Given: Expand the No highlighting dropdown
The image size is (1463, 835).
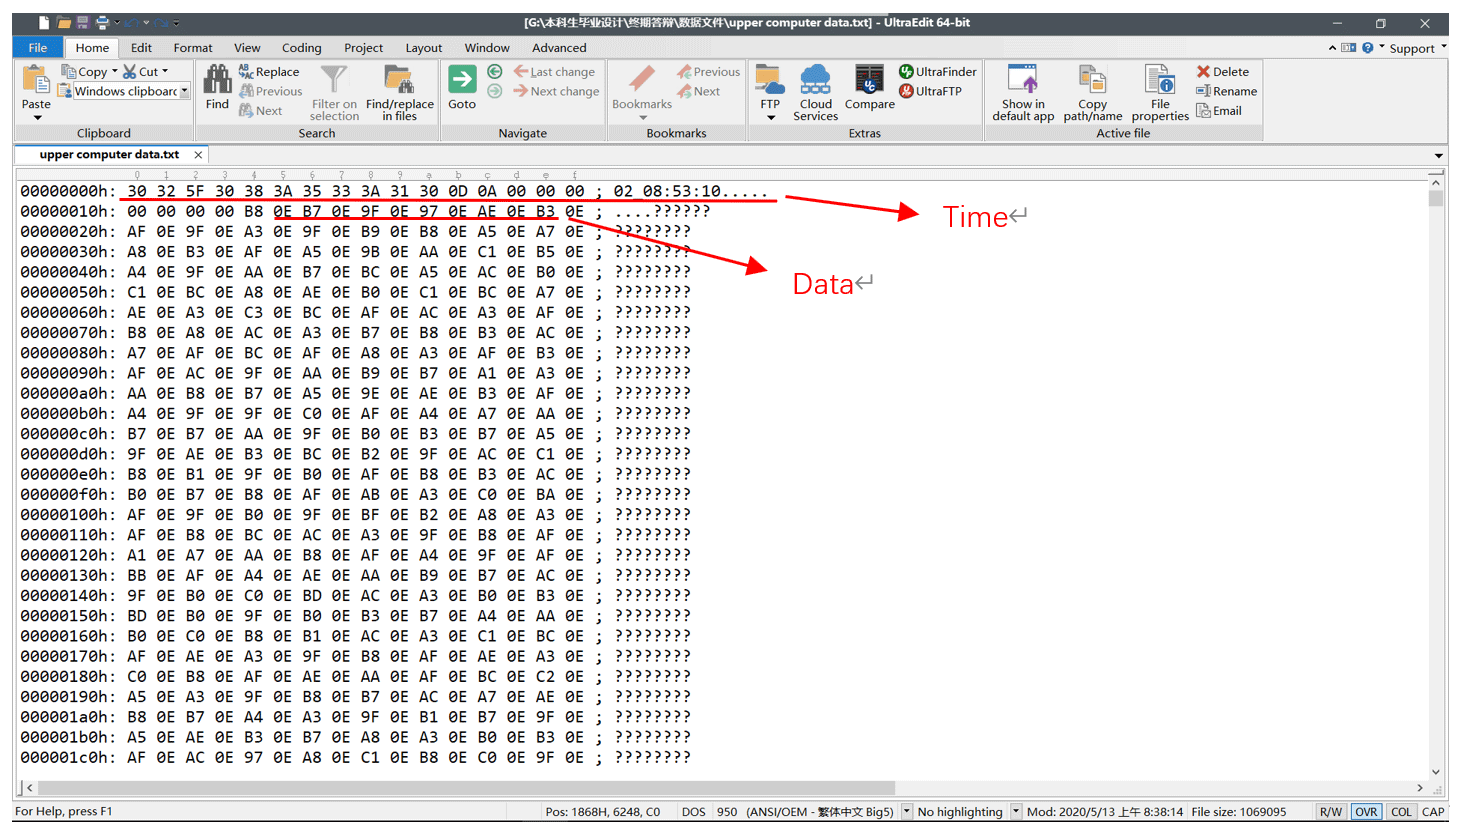Looking at the screenshot, I should pos(1015,812).
